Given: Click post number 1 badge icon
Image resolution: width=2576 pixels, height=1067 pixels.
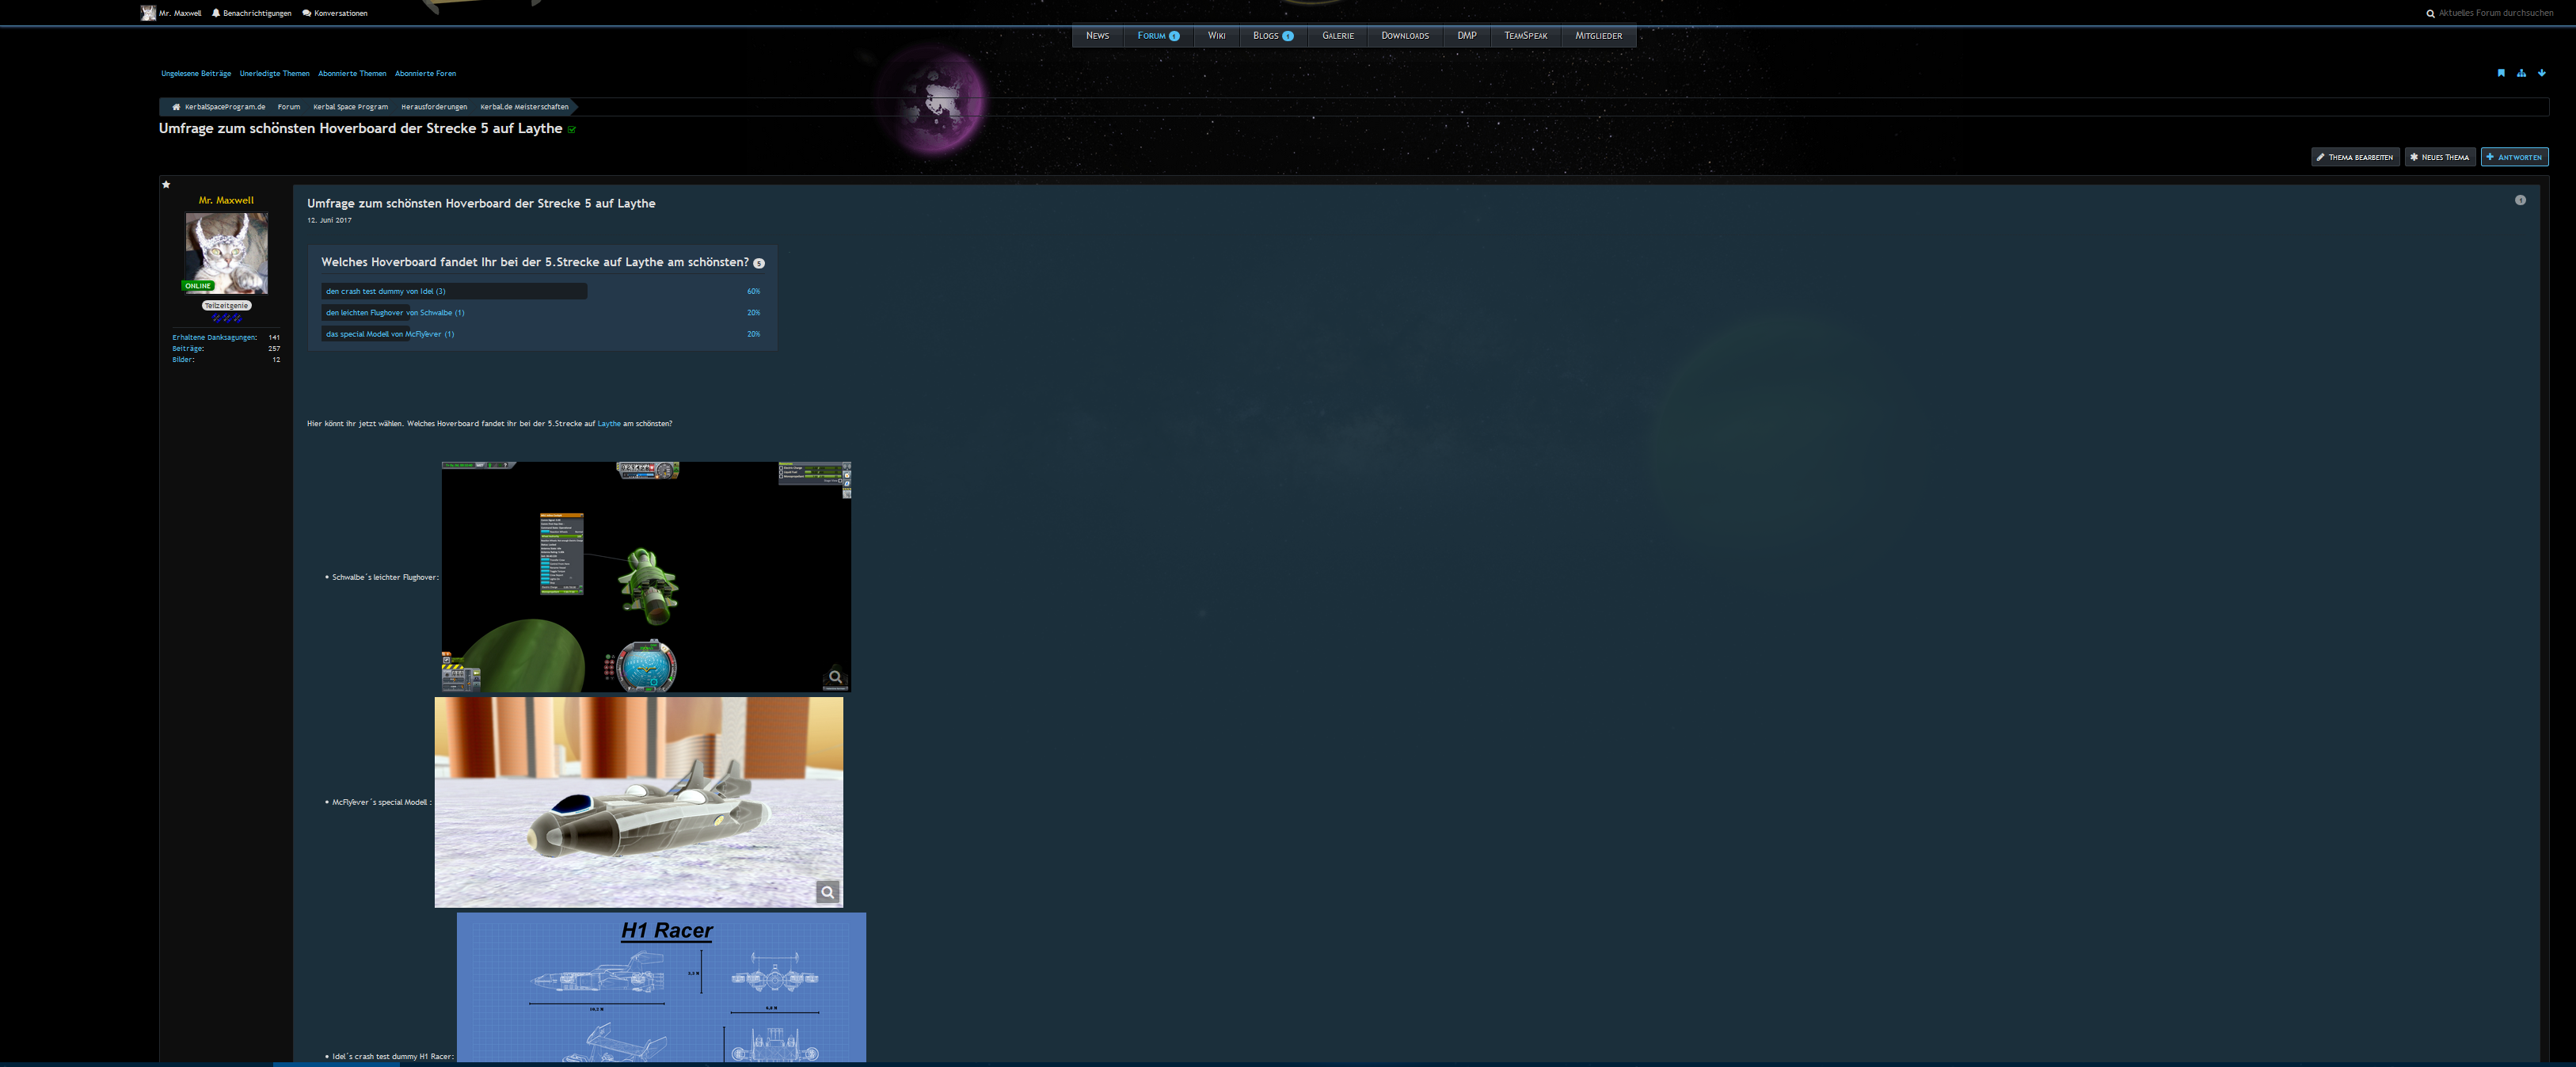Looking at the screenshot, I should coord(2520,200).
